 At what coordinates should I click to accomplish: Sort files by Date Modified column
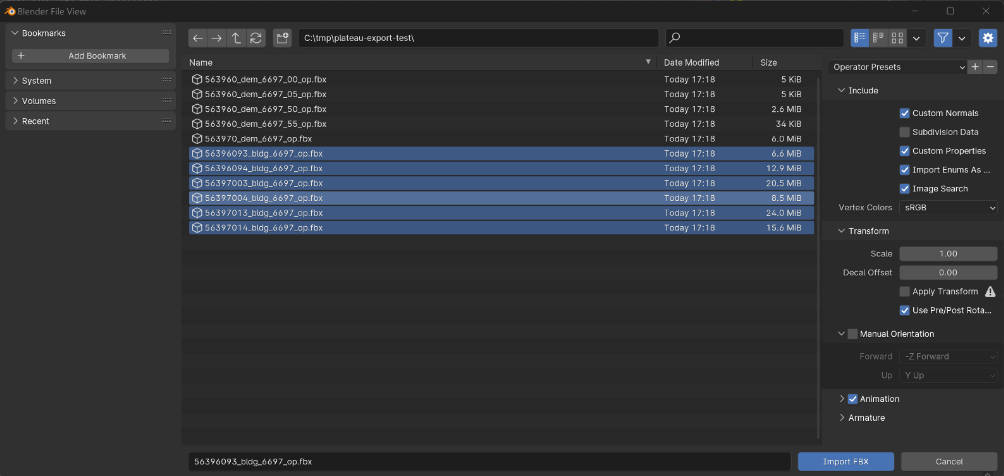[704, 63]
